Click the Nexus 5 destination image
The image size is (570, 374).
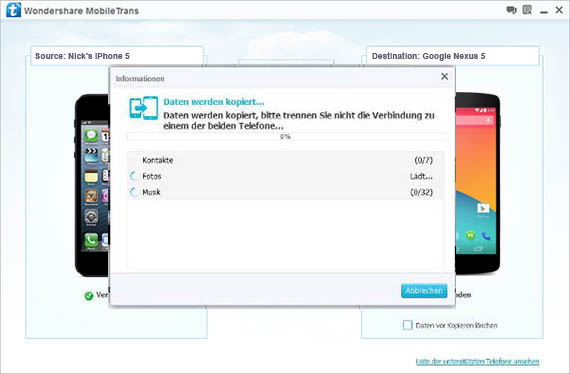(x=477, y=184)
